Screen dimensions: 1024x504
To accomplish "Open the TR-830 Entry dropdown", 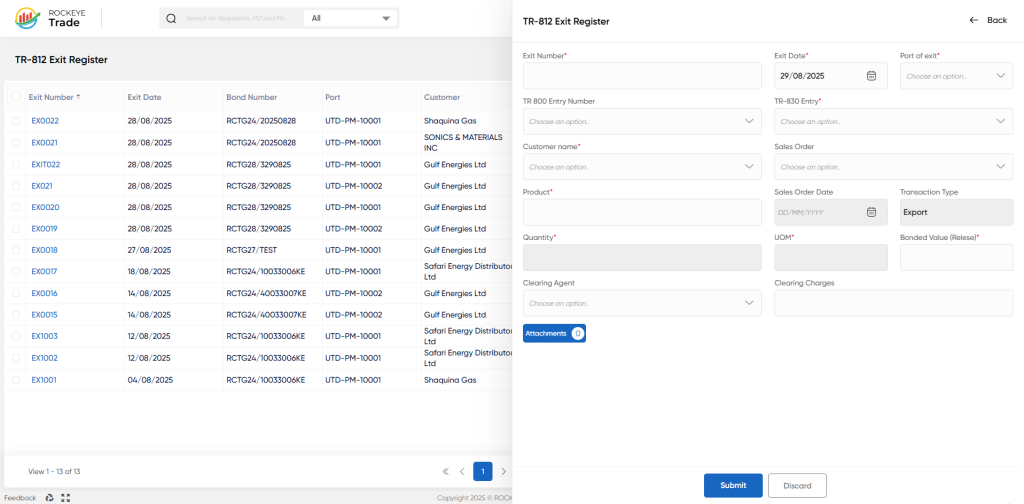I will point(893,121).
